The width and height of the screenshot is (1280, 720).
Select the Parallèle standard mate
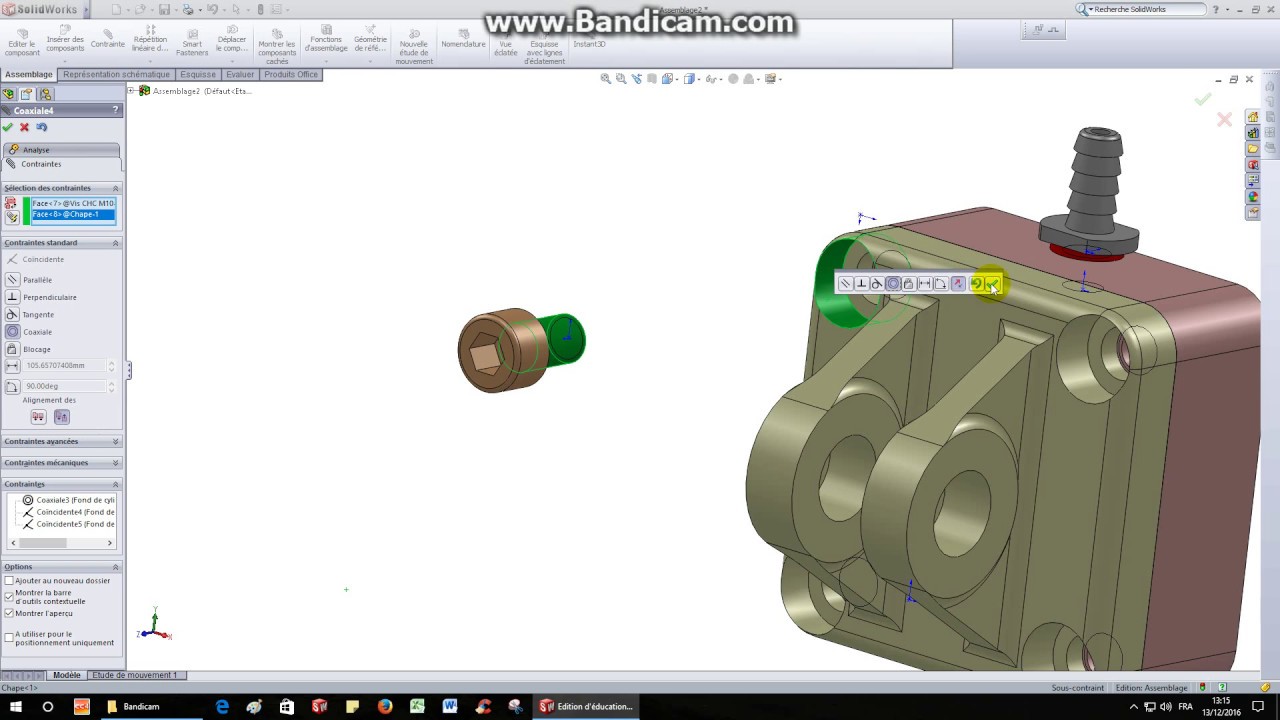pyautogui.click(x=37, y=280)
